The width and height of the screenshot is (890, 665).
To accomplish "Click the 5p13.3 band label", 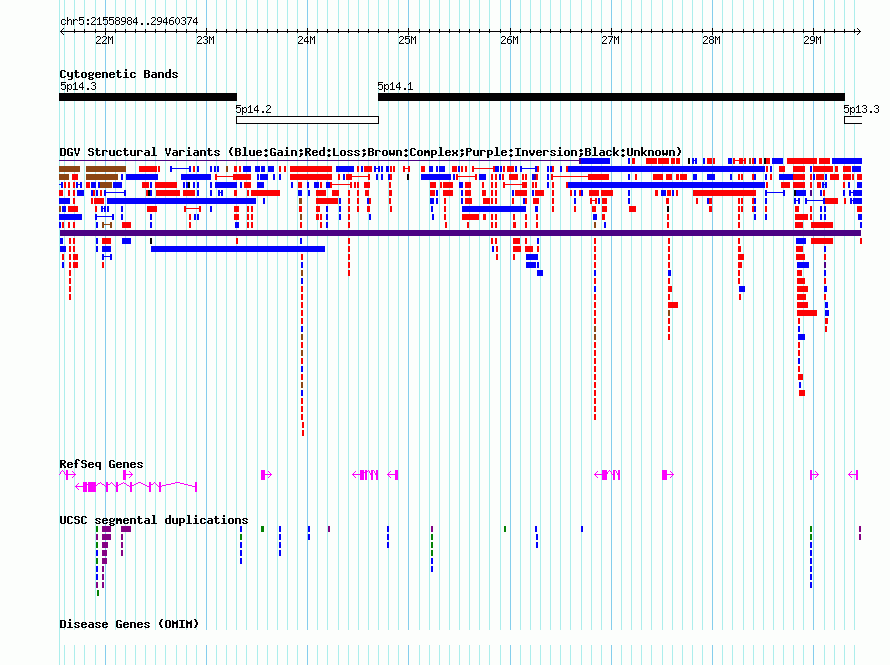I will [x=861, y=109].
